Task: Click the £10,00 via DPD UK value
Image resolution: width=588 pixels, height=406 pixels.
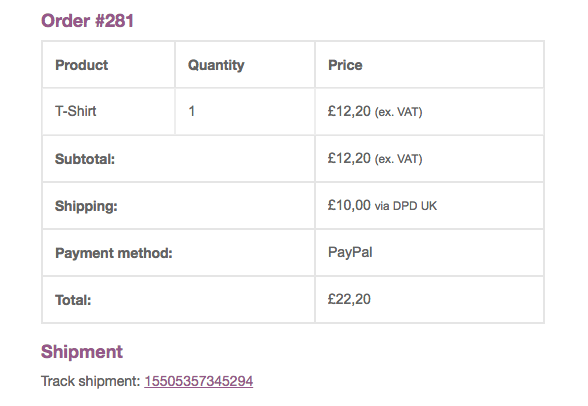Action: 382,205
